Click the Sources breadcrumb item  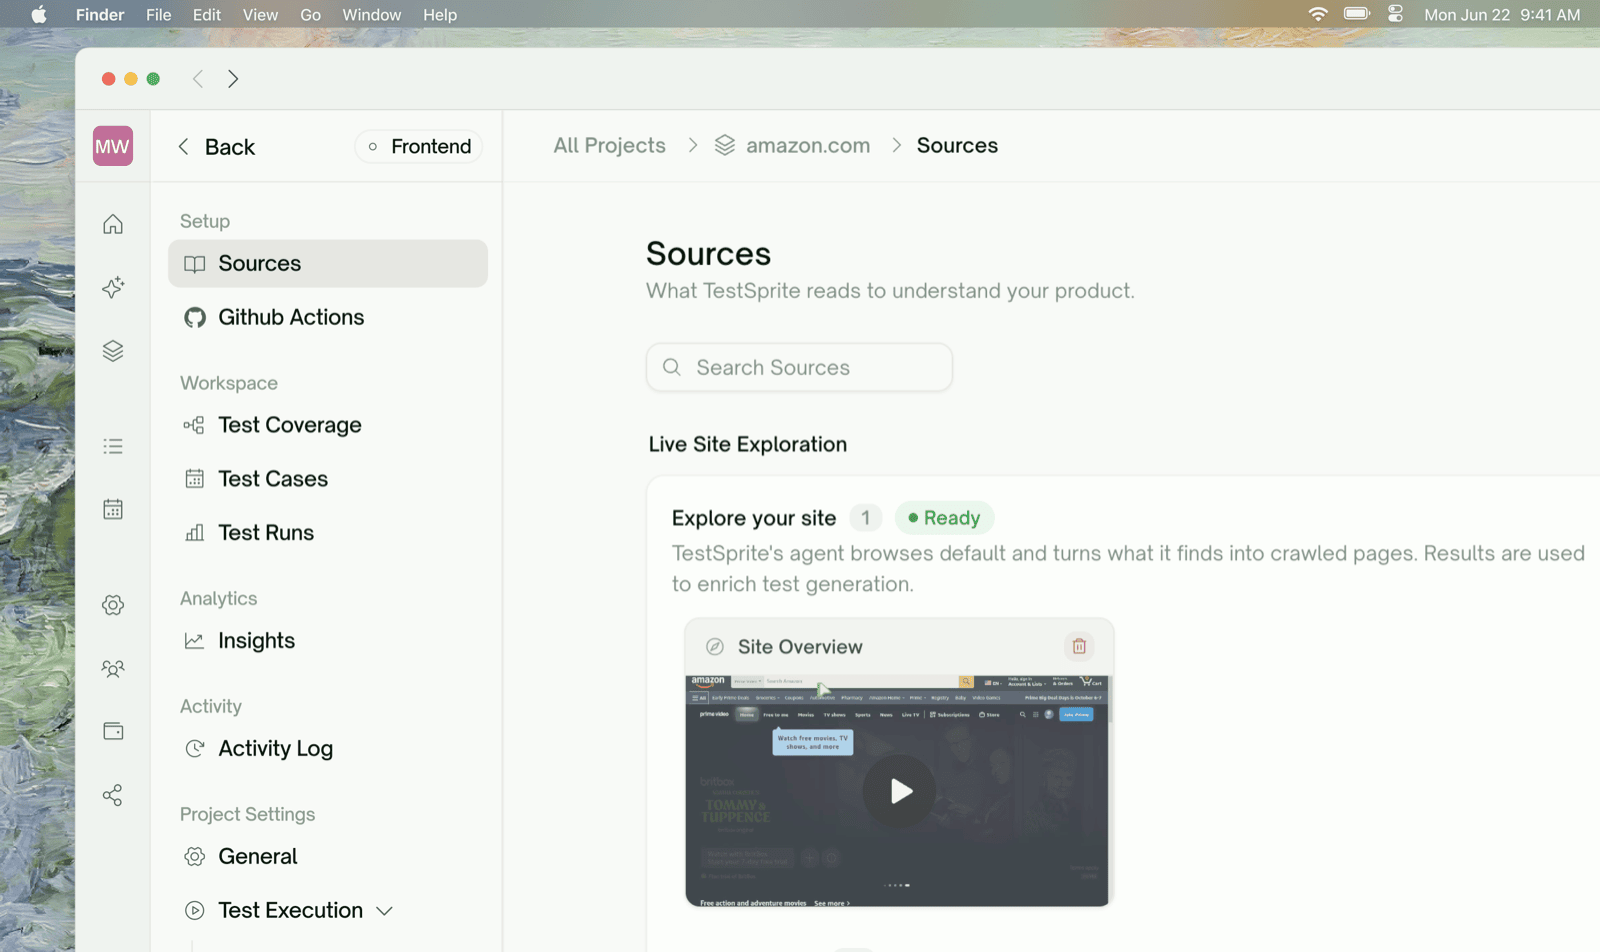coord(957,145)
